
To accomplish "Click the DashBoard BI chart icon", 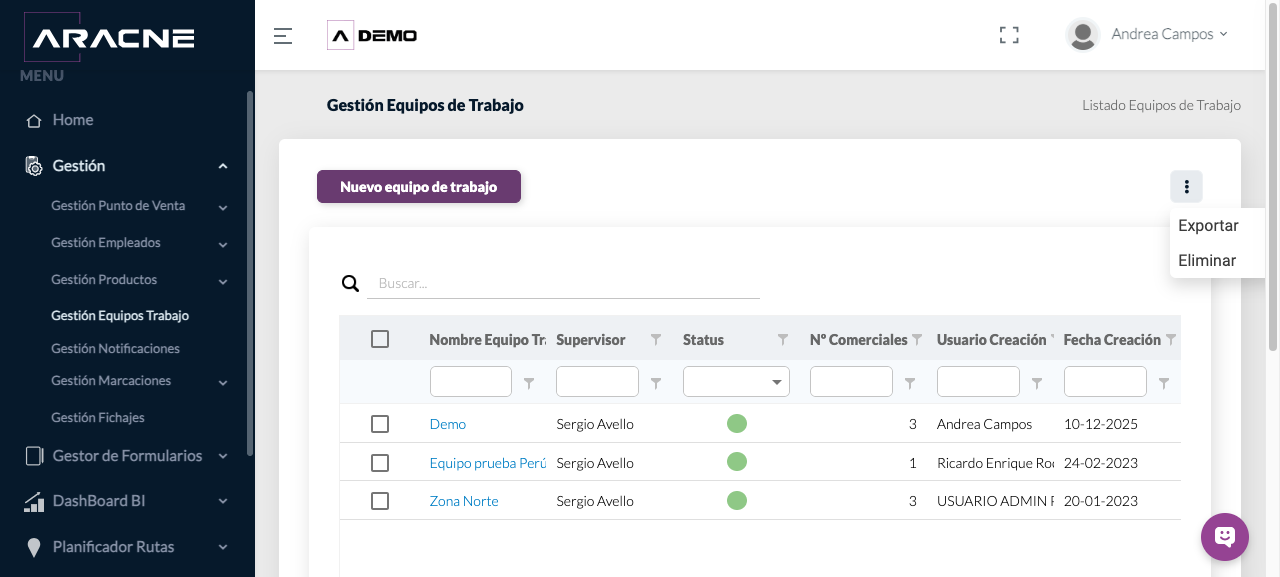I will click(34, 502).
